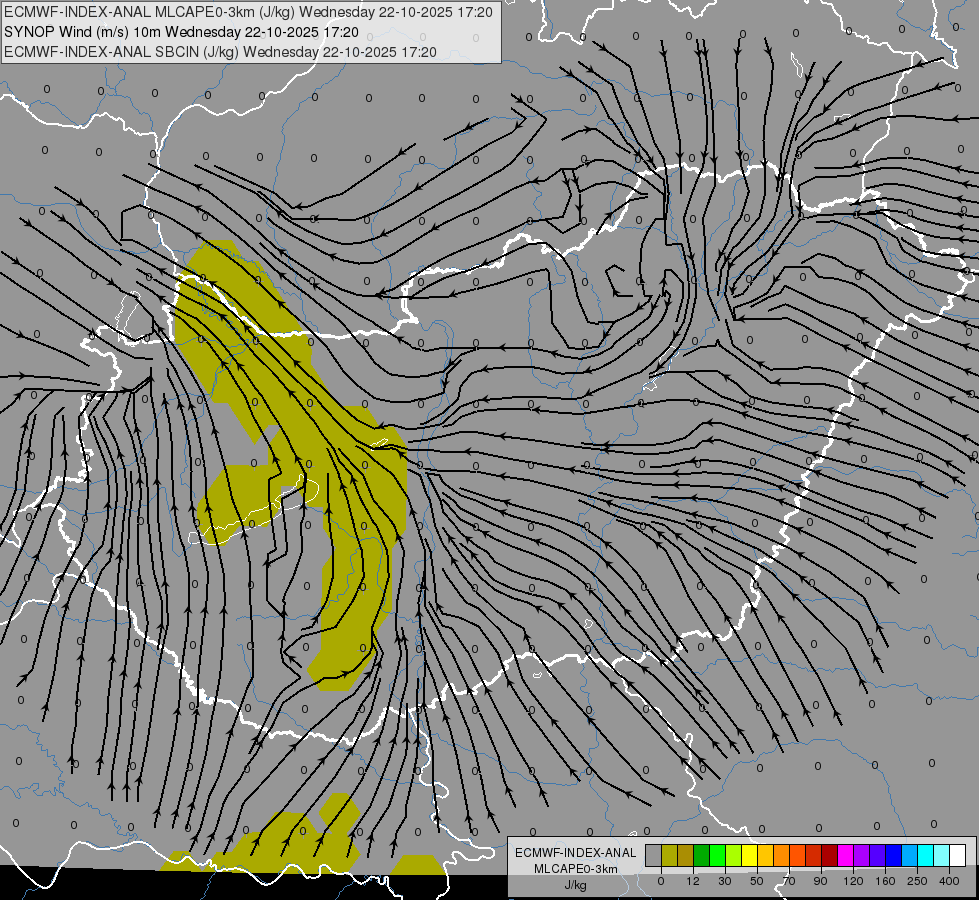Click the legend value 250
Image resolution: width=979 pixels, height=900 pixels.
917,881
